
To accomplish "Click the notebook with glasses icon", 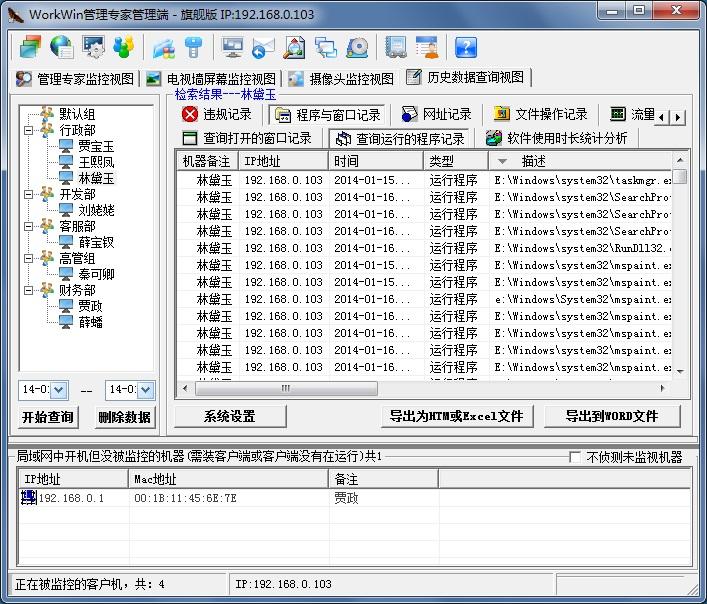I will (x=396, y=47).
